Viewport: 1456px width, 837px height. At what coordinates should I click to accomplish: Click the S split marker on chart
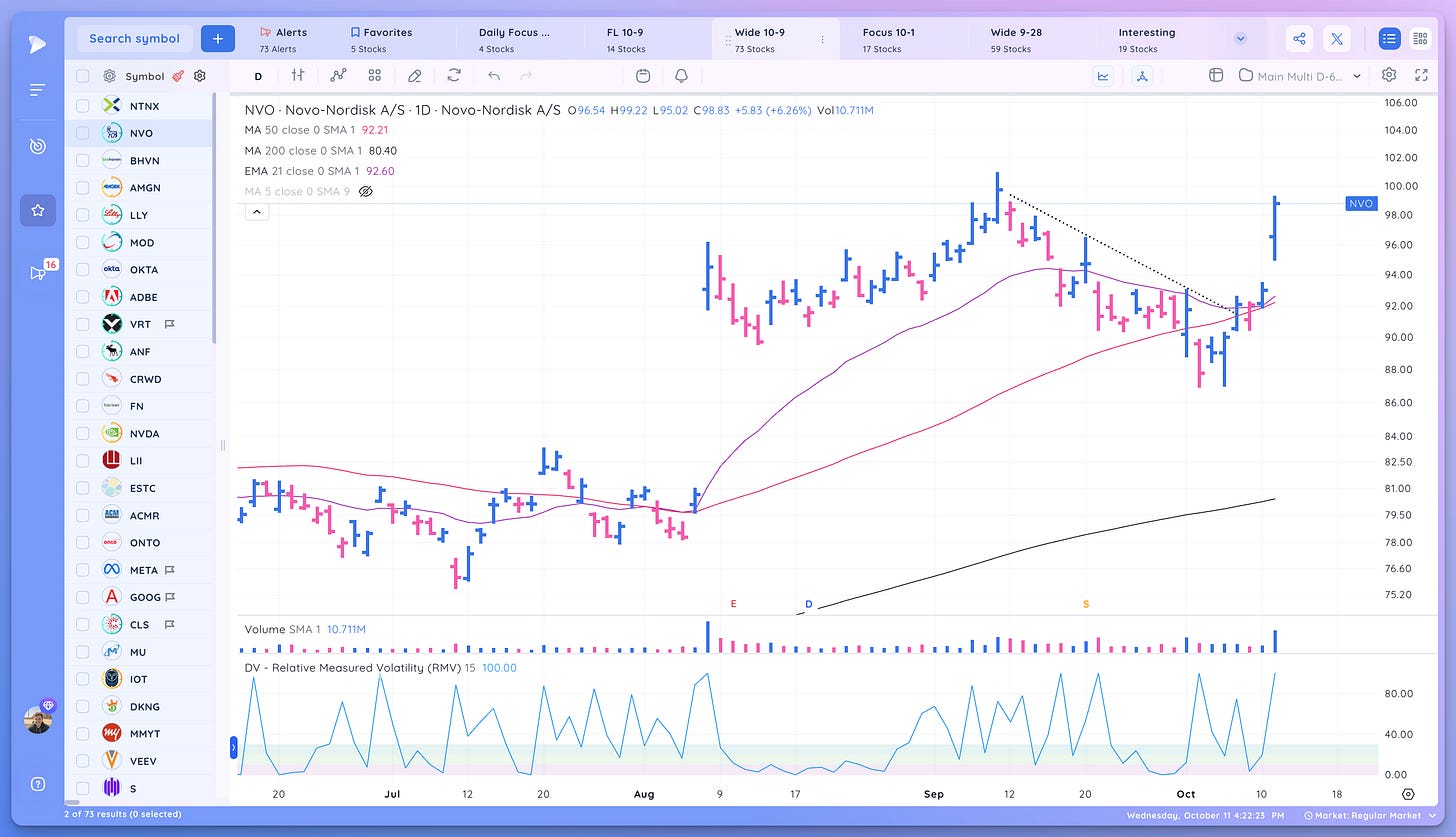(x=1086, y=604)
